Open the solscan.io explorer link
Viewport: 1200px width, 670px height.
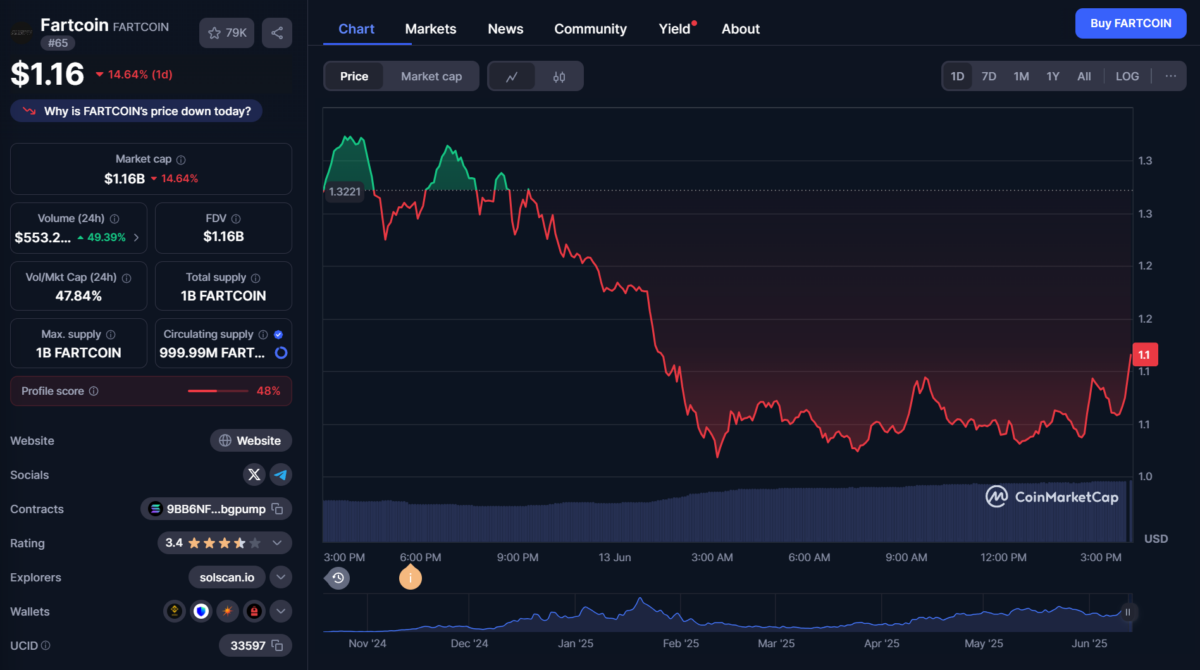[227, 577]
